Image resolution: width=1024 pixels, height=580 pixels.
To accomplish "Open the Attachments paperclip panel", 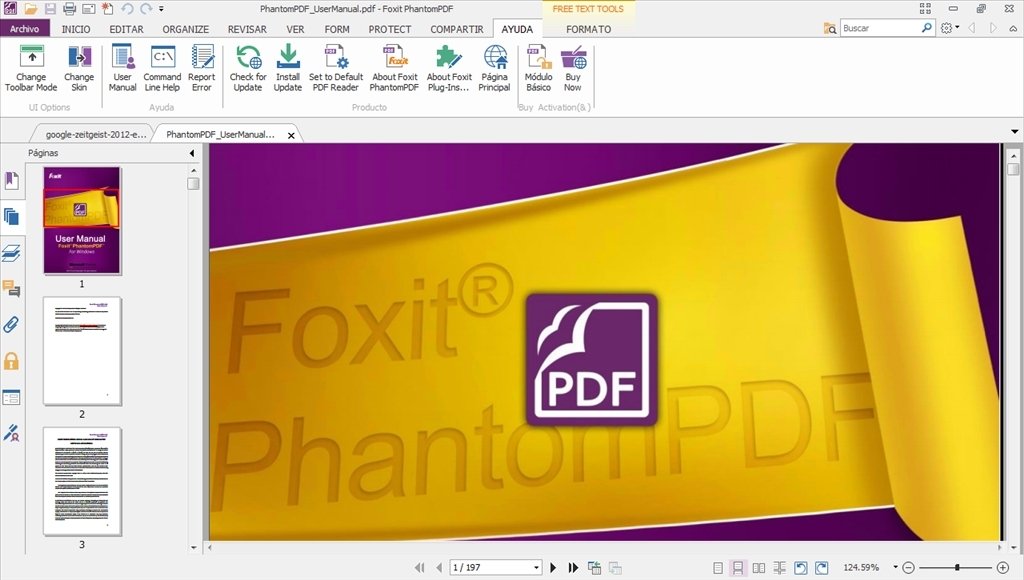I will click(11, 325).
